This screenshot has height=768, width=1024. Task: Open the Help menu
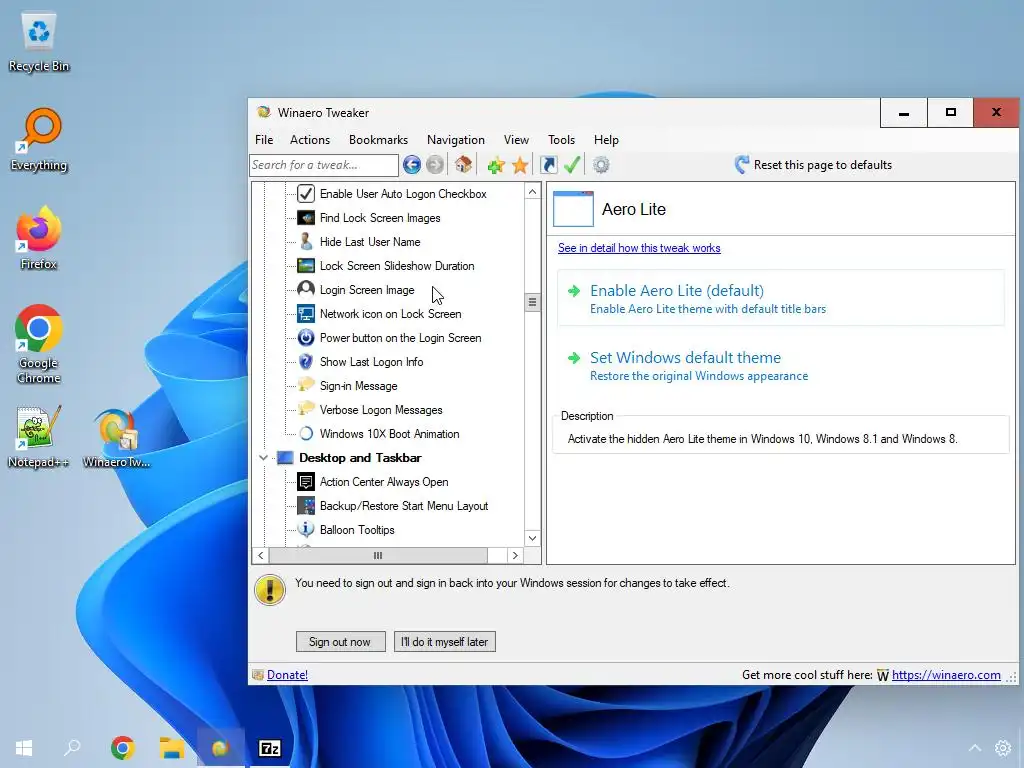[x=605, y=140]
